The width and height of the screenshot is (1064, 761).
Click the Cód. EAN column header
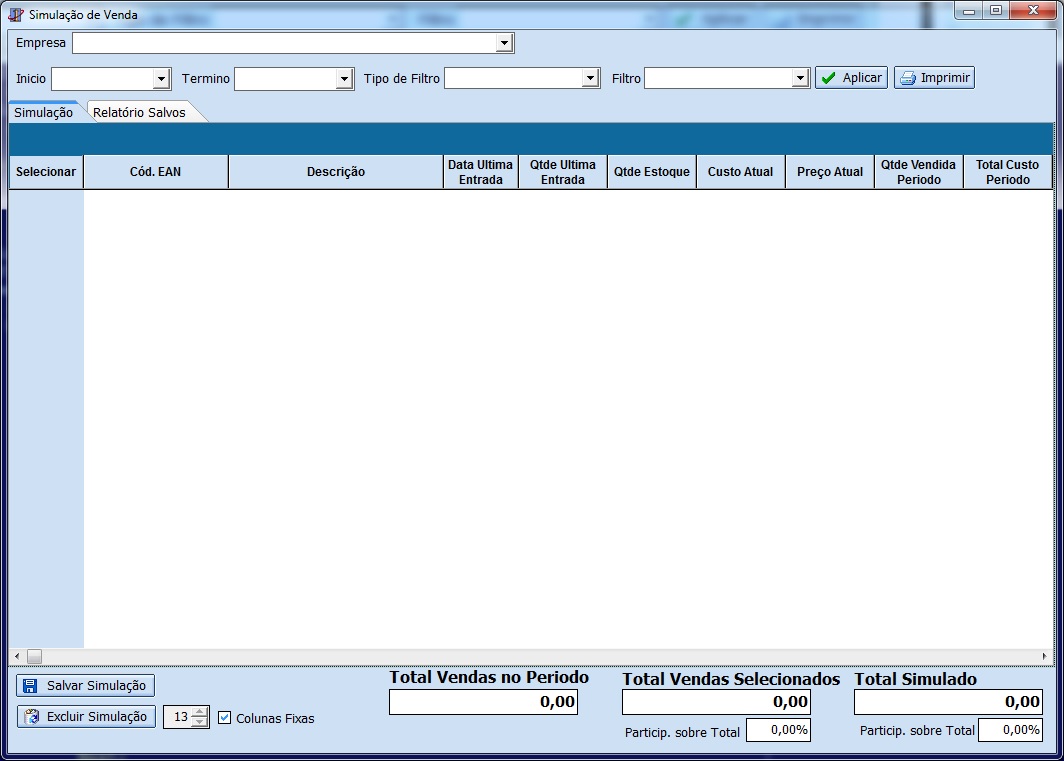[155, 172]
